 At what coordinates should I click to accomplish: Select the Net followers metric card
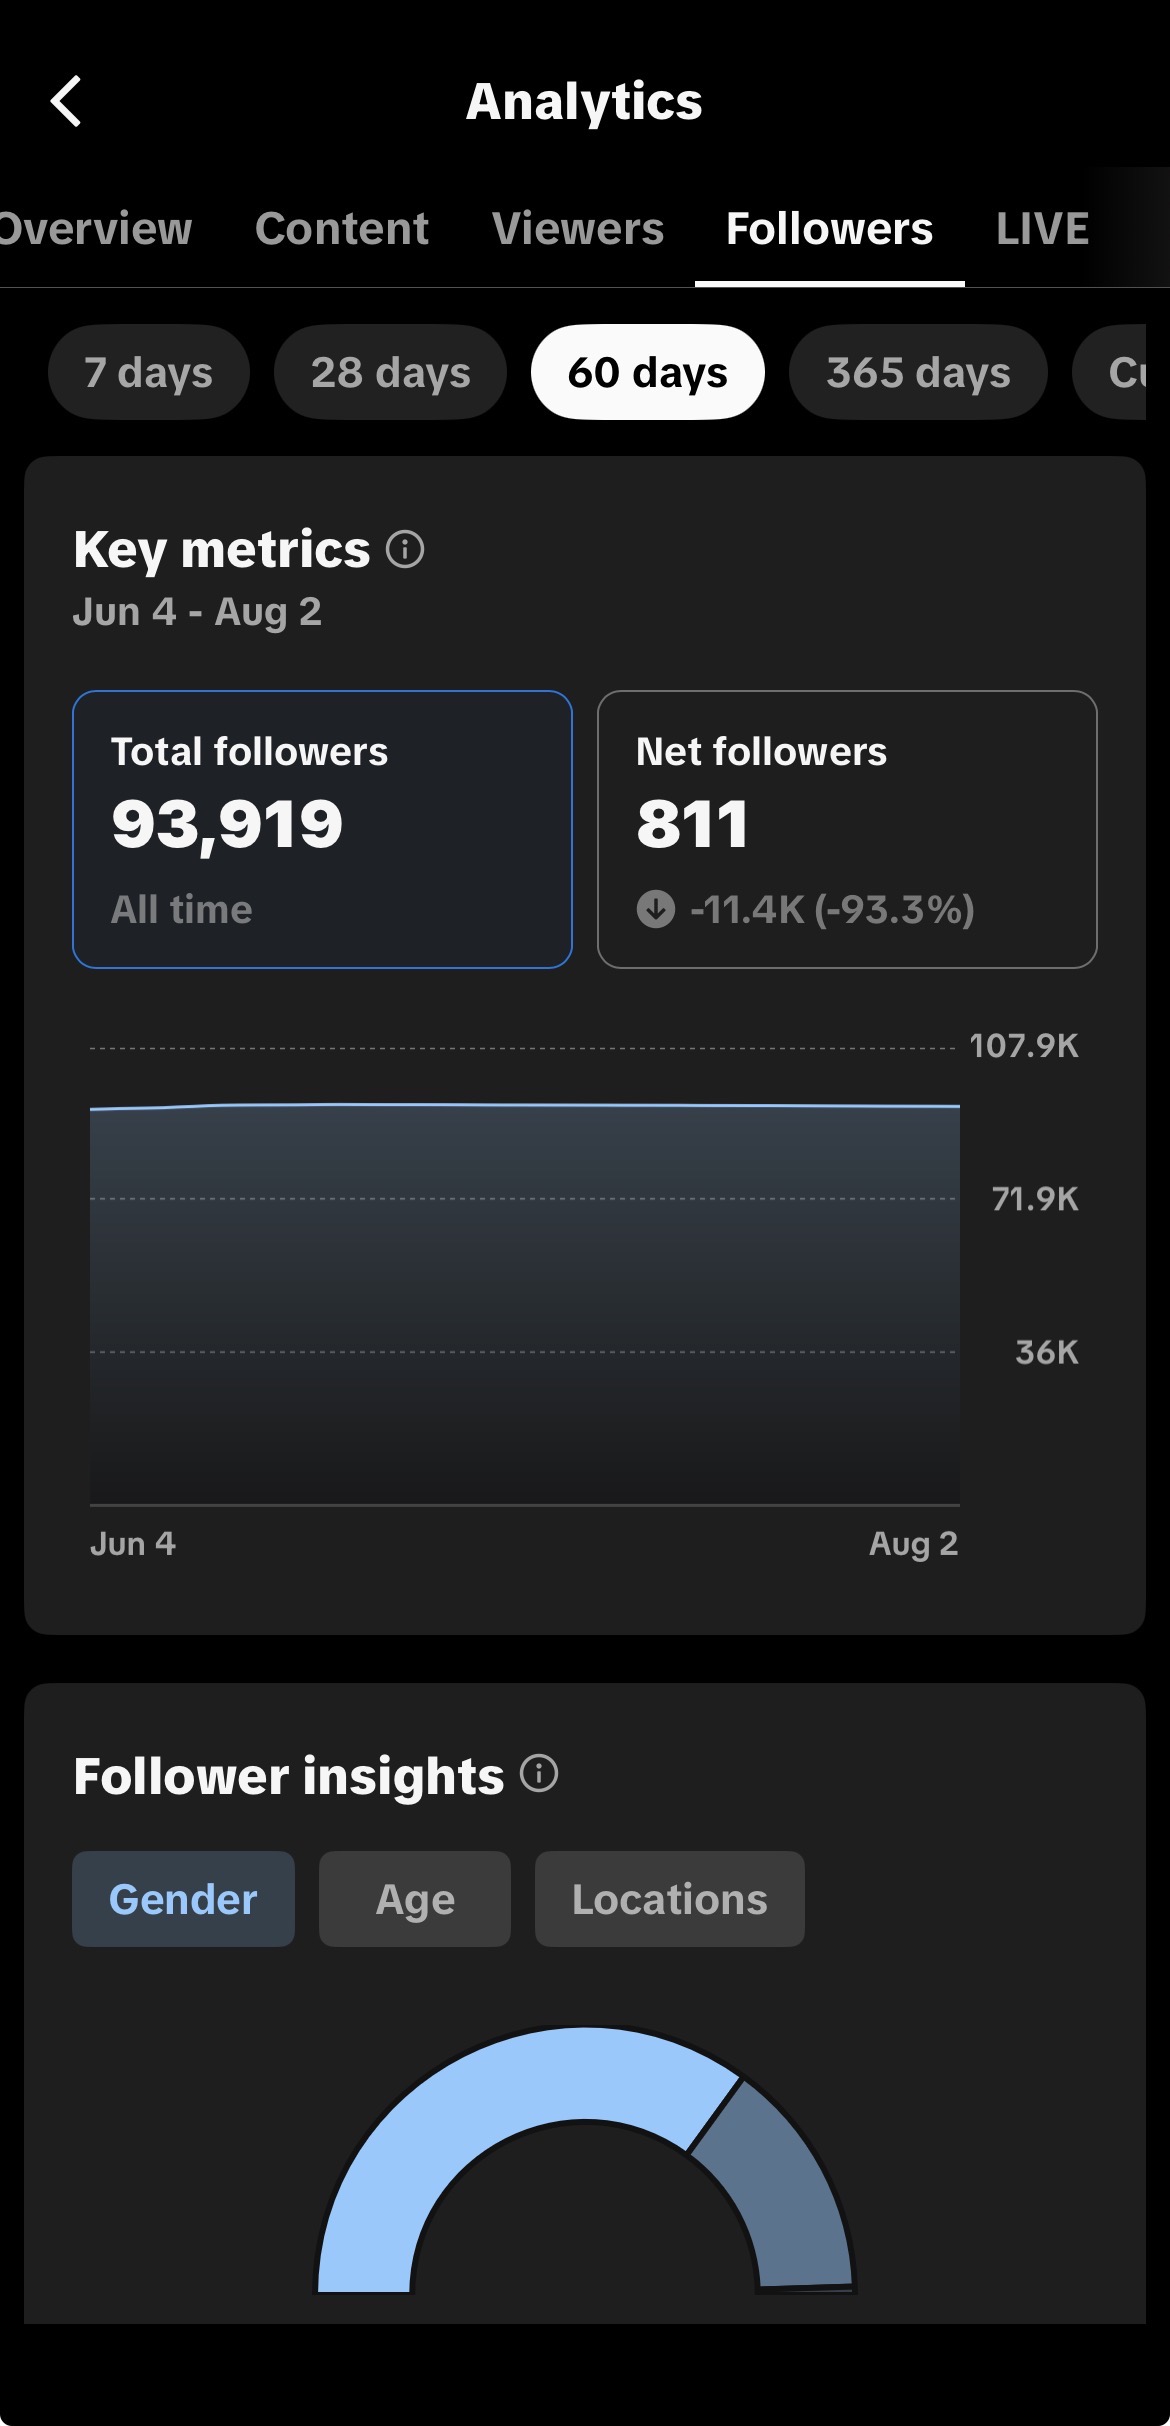coord(847,829)
